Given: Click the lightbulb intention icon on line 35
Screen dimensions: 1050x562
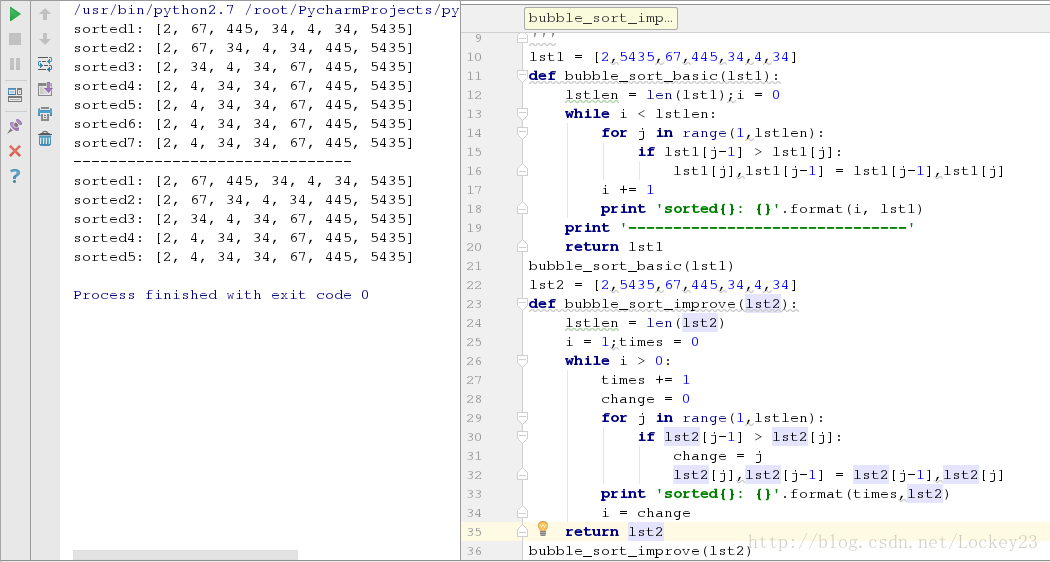Looking at the screenshot, I should pyautogui.click(x=543, y=529).
